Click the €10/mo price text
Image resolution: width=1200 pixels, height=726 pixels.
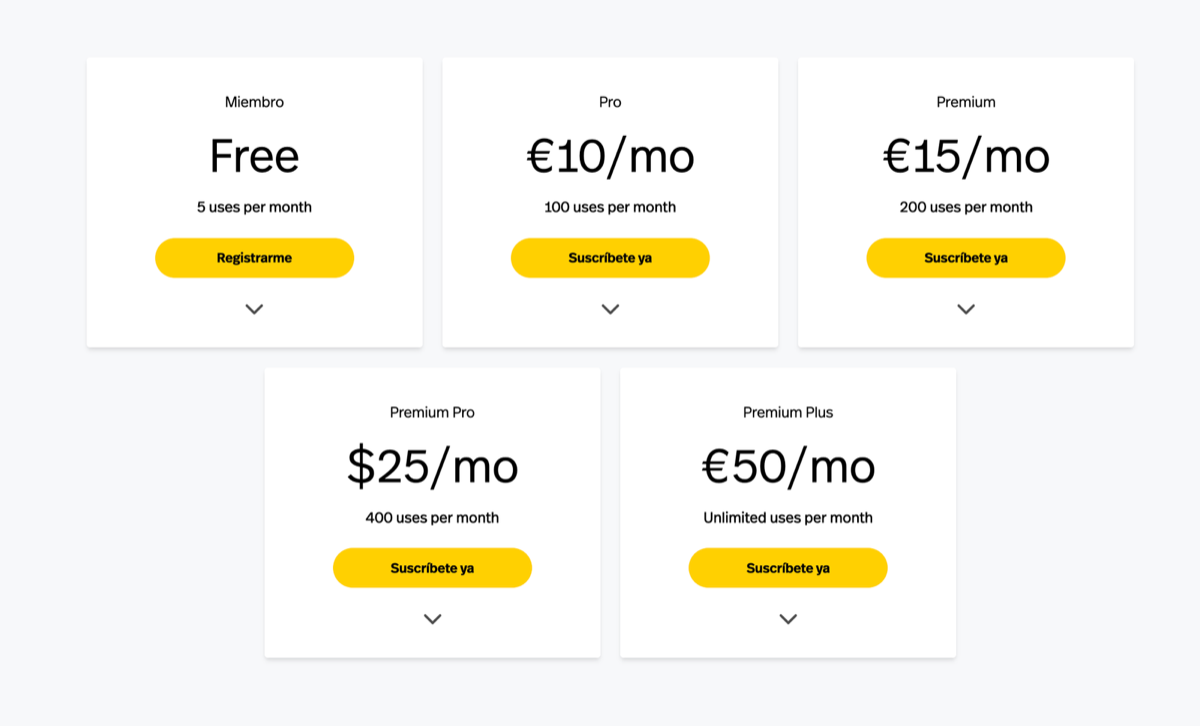tap(610, 156)
